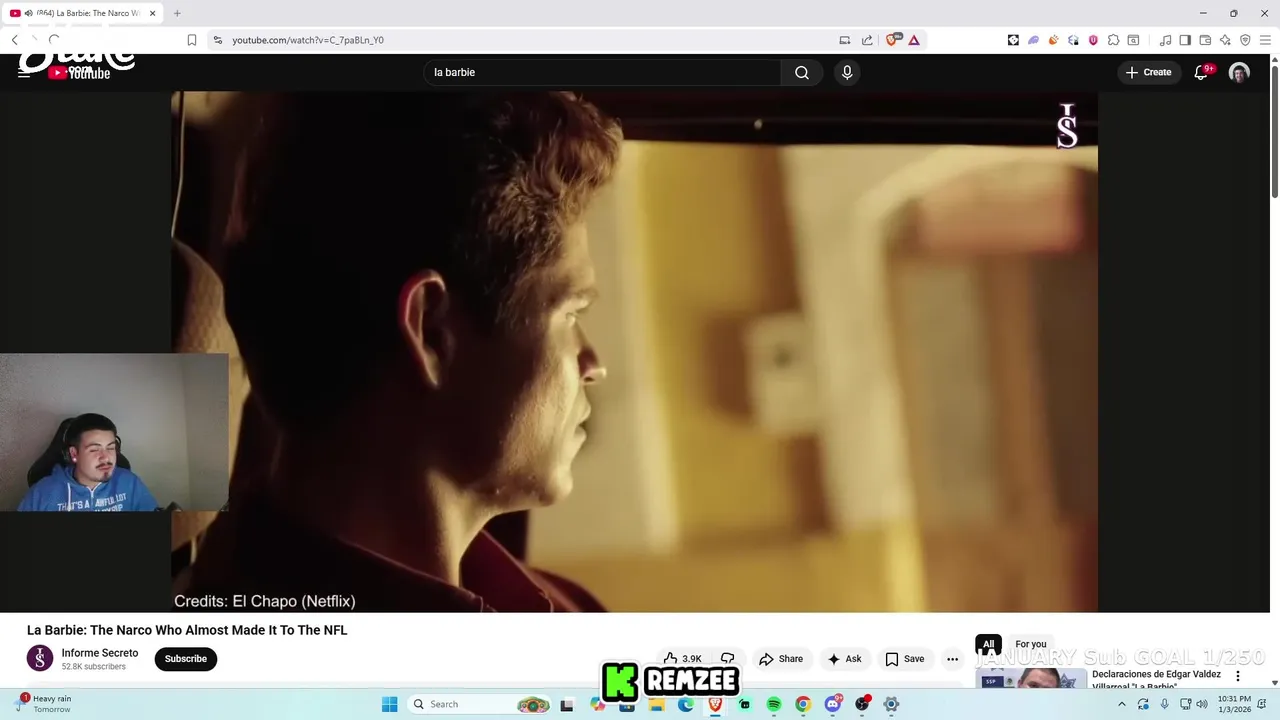1280x720 pixels.
Task: Open Spotify from the taskbar
Action: (x=774, y=704)
